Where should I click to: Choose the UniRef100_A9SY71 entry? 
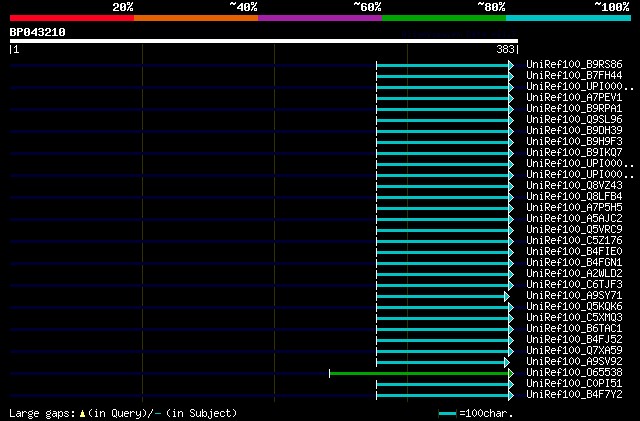click(x=574, y=296)
